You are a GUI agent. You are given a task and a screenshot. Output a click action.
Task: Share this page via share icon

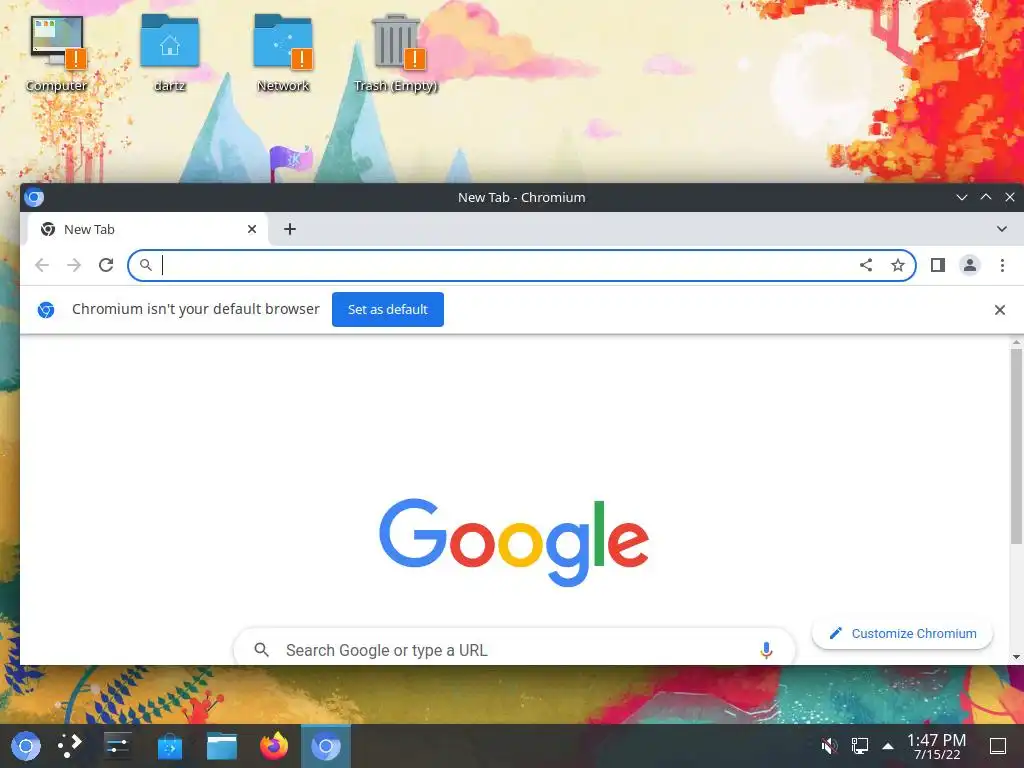(866, 265)
